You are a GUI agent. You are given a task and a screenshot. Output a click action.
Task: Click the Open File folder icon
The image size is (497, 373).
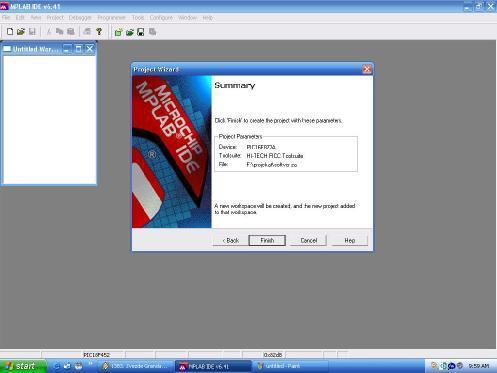[21, 32]
